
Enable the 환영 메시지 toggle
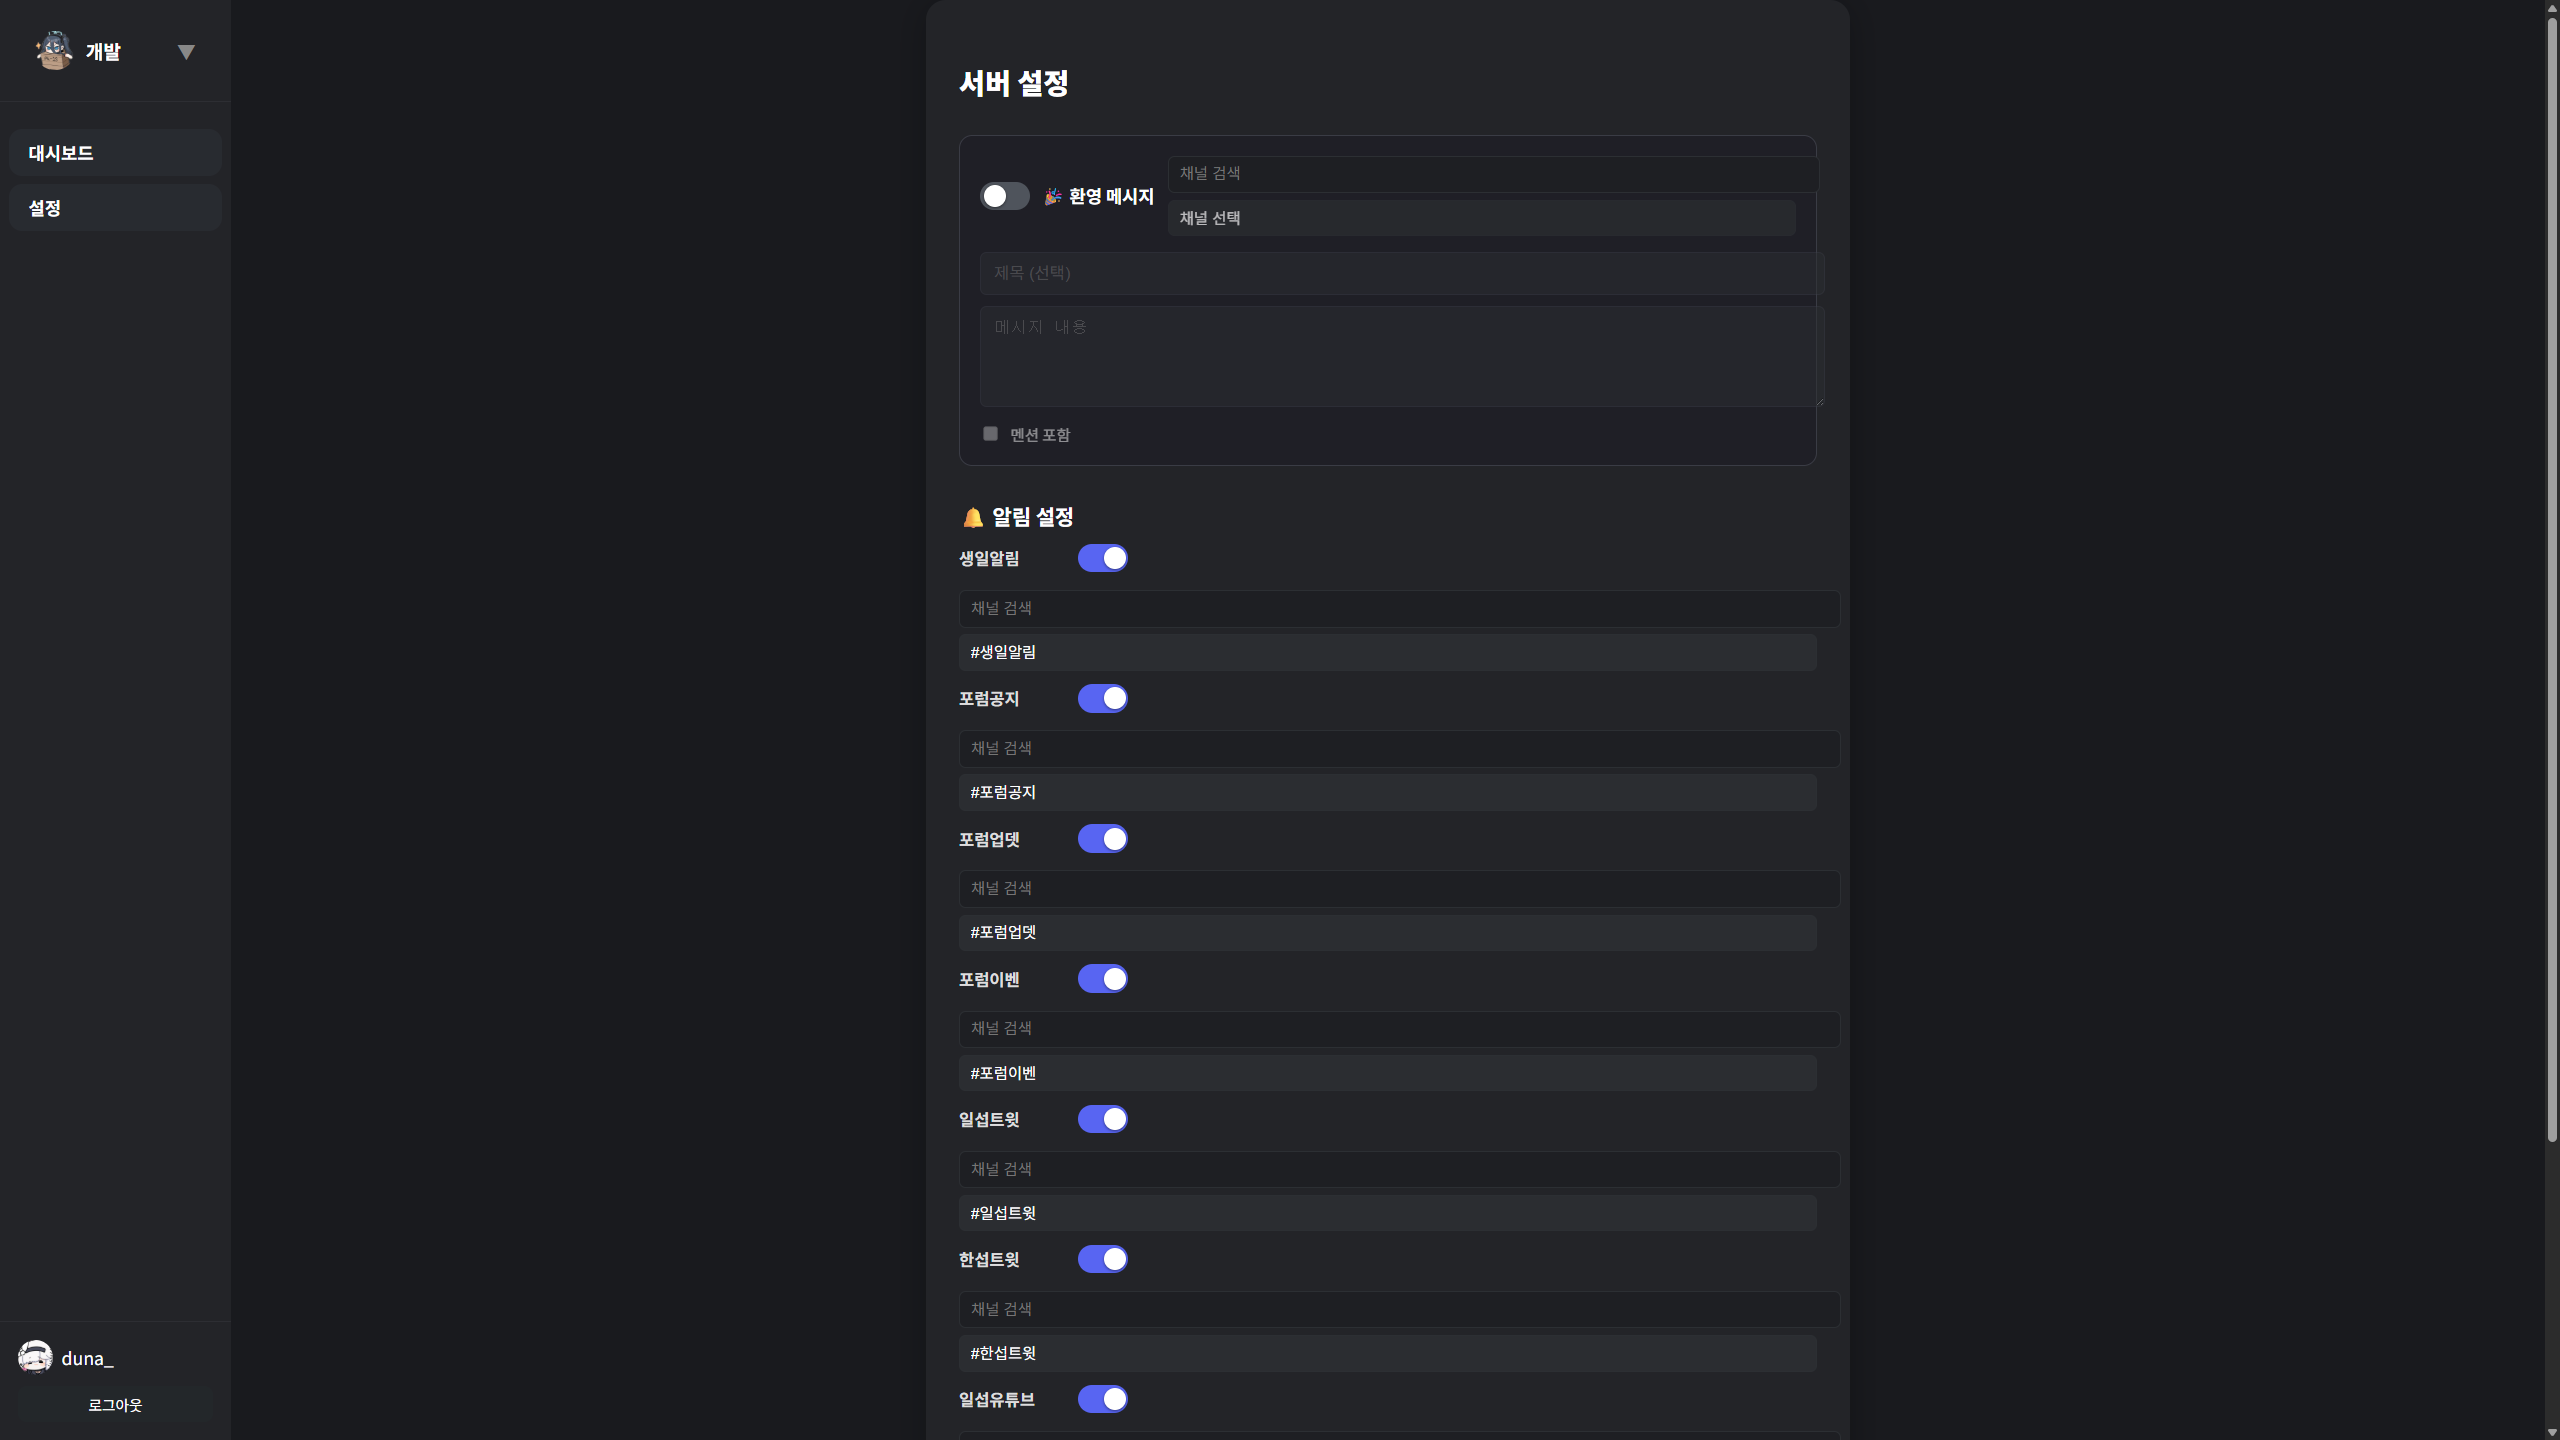pos(1004,196)
